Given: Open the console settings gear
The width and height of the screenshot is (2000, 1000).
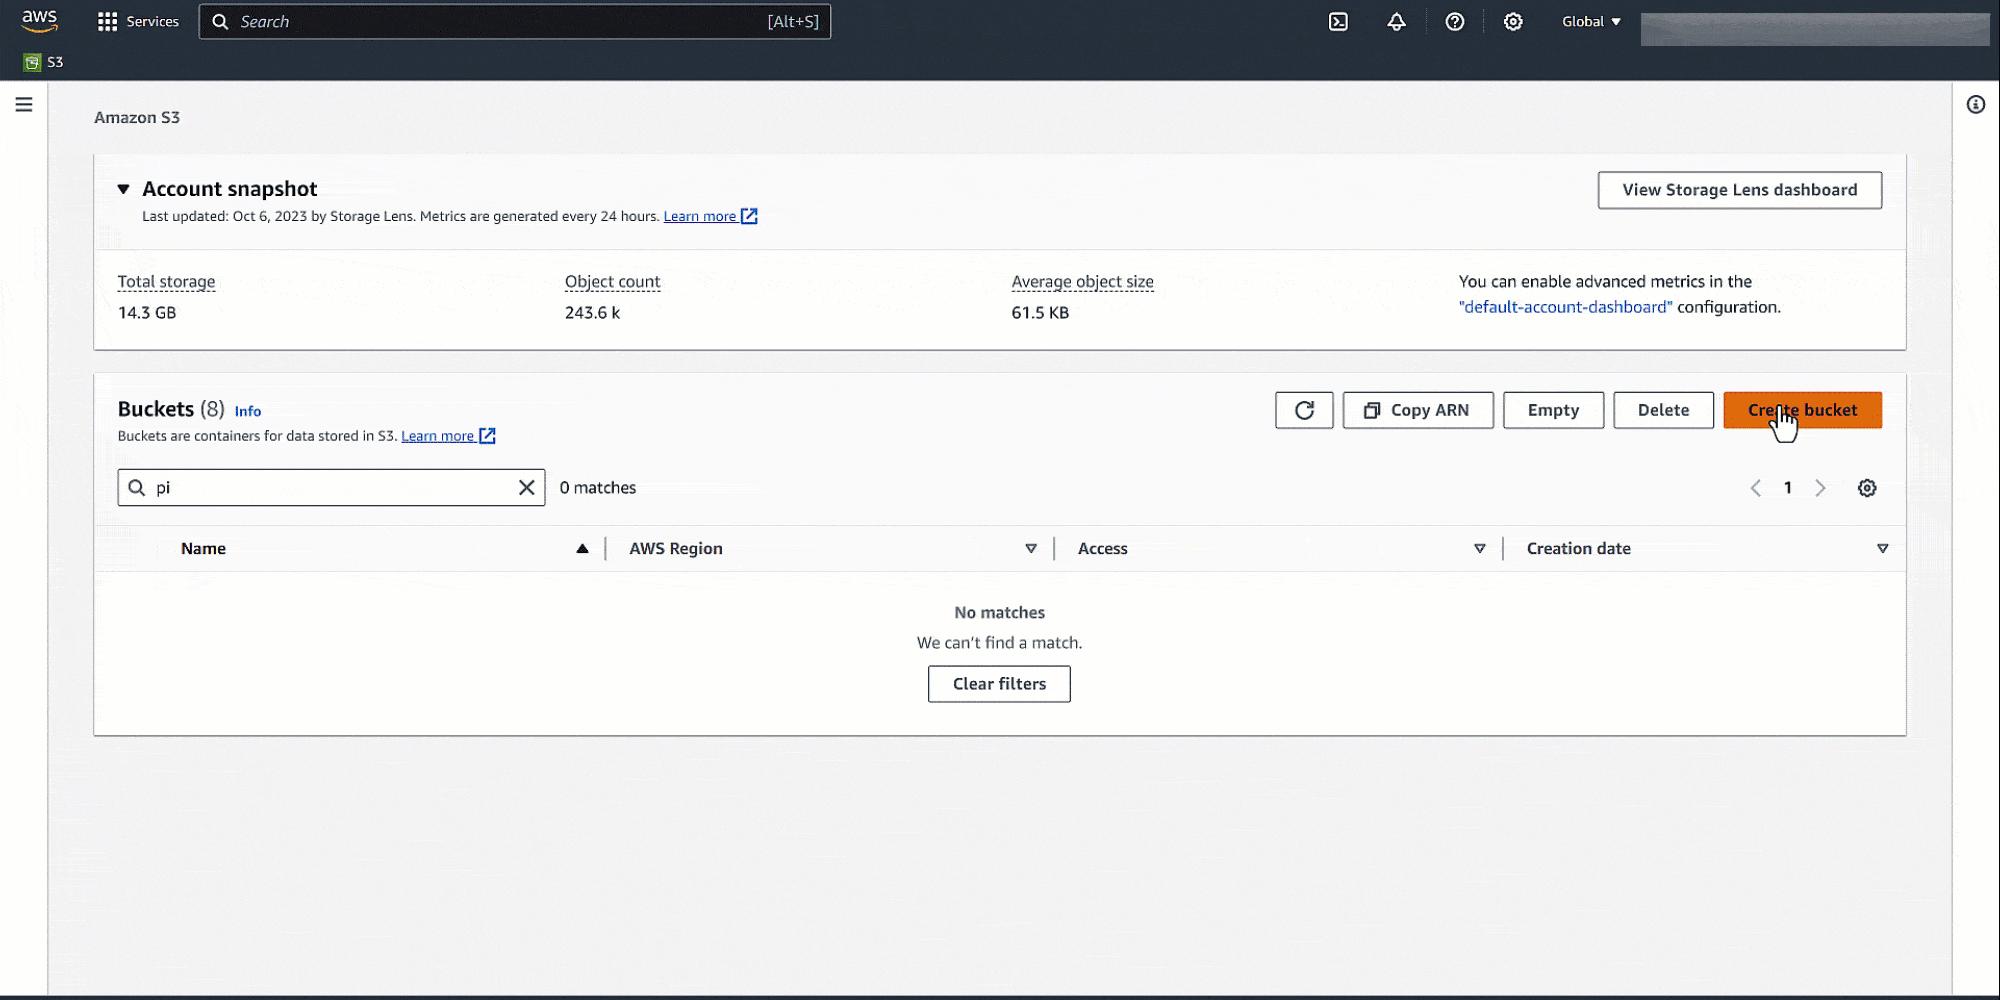Looking at the screenshot, I should click(x=1513, y=21).
